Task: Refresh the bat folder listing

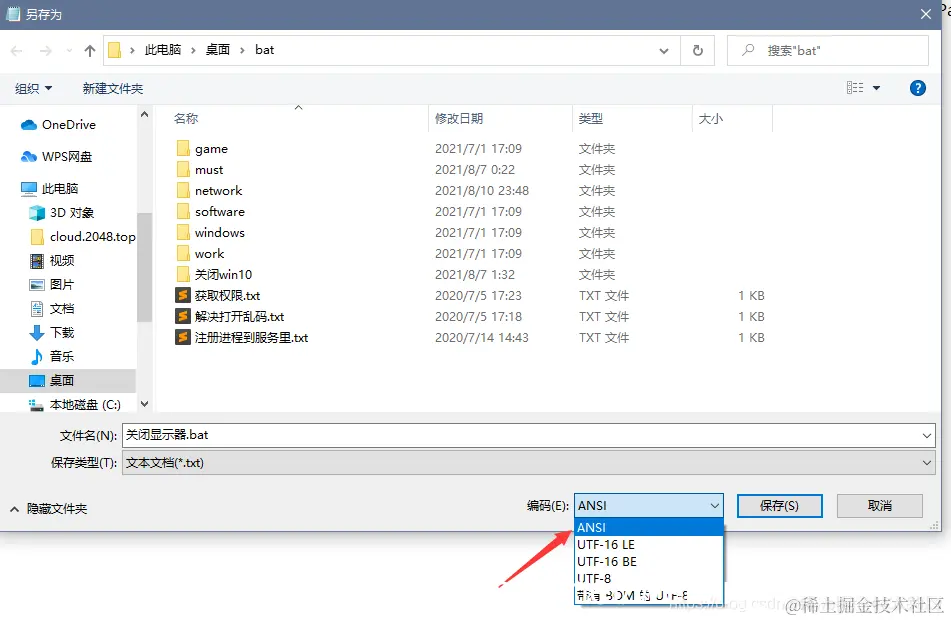Action: pos(697,50)
